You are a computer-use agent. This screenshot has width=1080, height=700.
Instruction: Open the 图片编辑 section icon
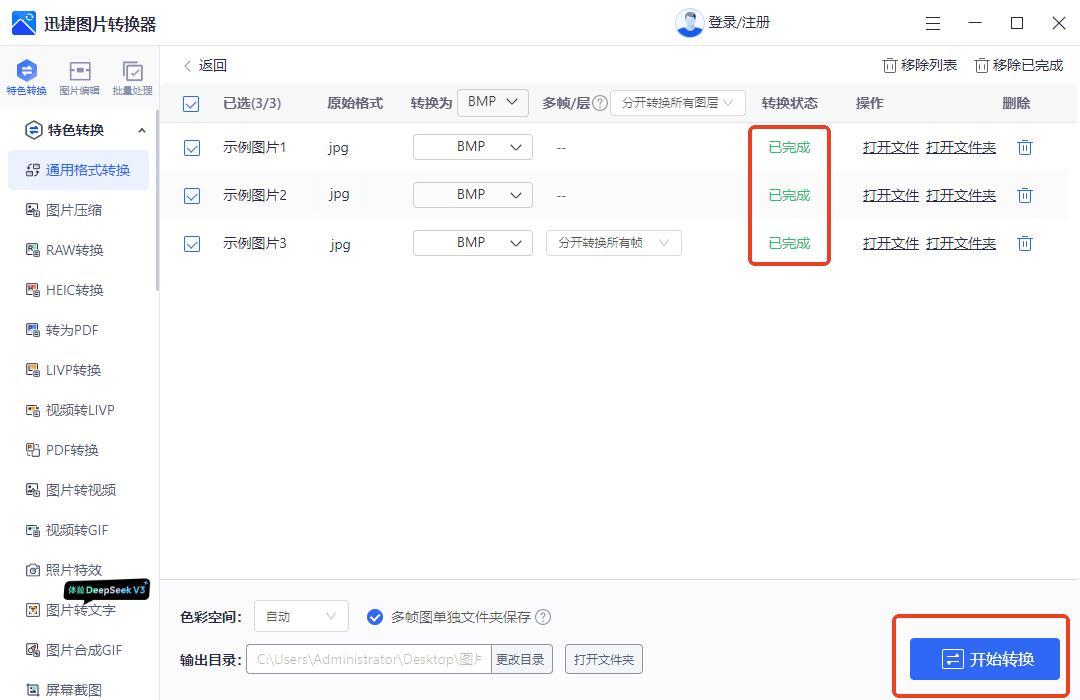click(79, 77)
